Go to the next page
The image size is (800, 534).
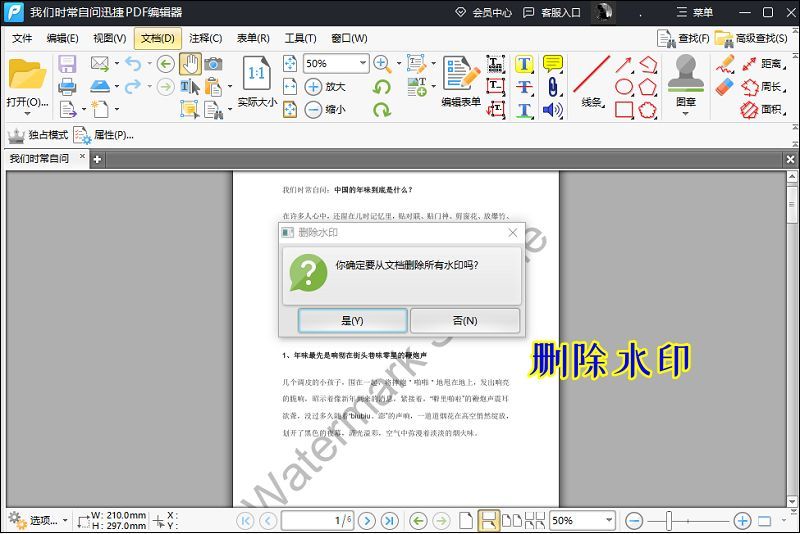(x=366, y=520)
